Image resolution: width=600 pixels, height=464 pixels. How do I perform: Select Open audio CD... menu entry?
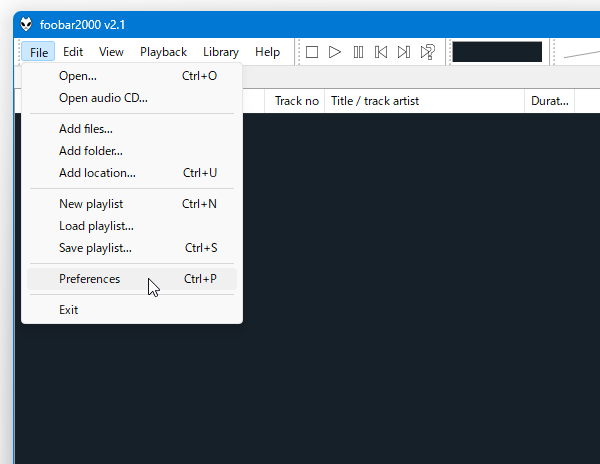point(132,98)
